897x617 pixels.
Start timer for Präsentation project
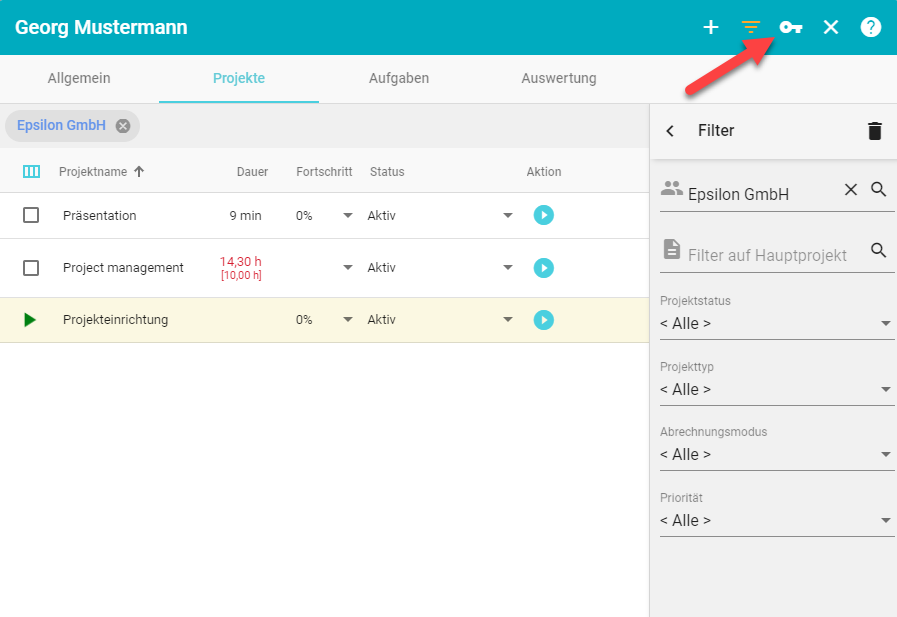point(543,215)
